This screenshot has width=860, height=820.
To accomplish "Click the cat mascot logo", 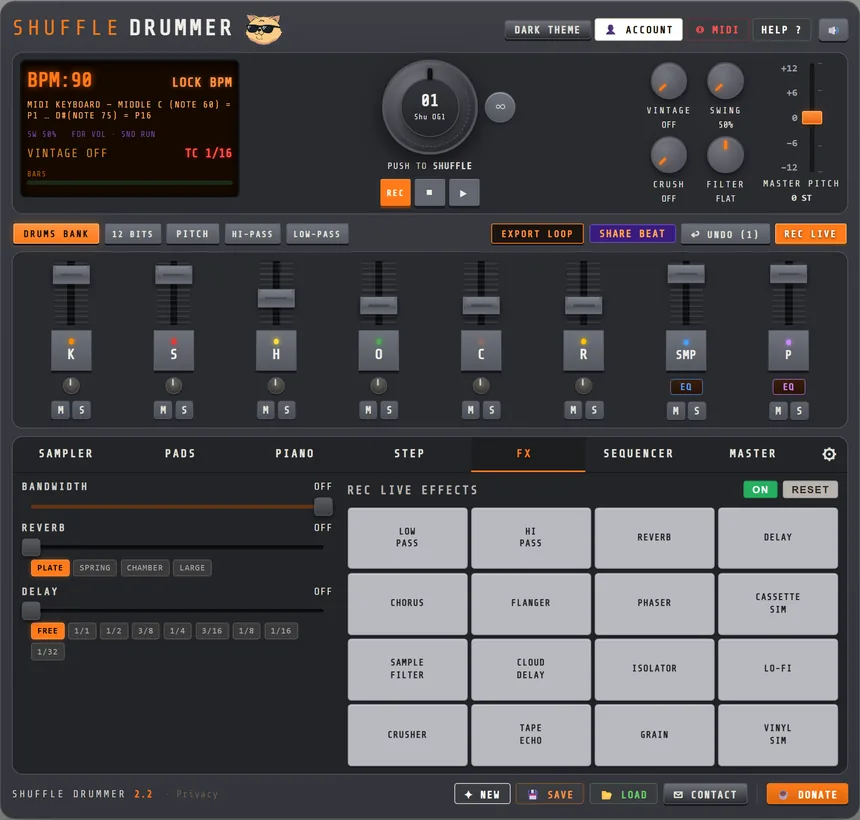I will [x=264, y=29].
